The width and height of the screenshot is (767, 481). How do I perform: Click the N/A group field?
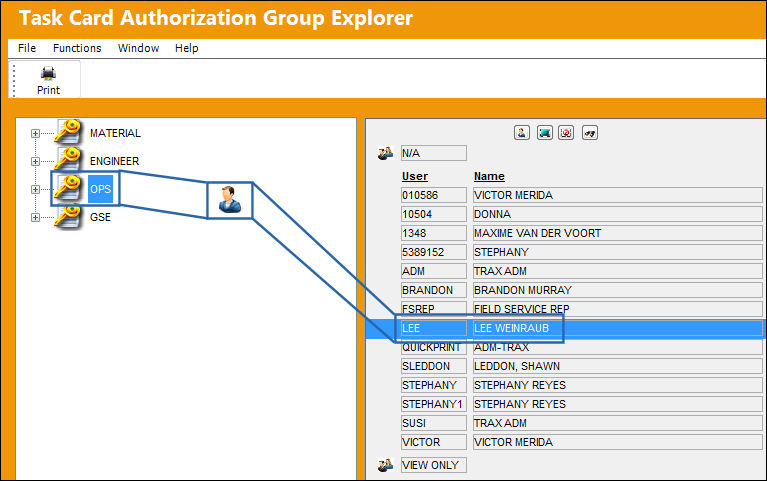433,153
